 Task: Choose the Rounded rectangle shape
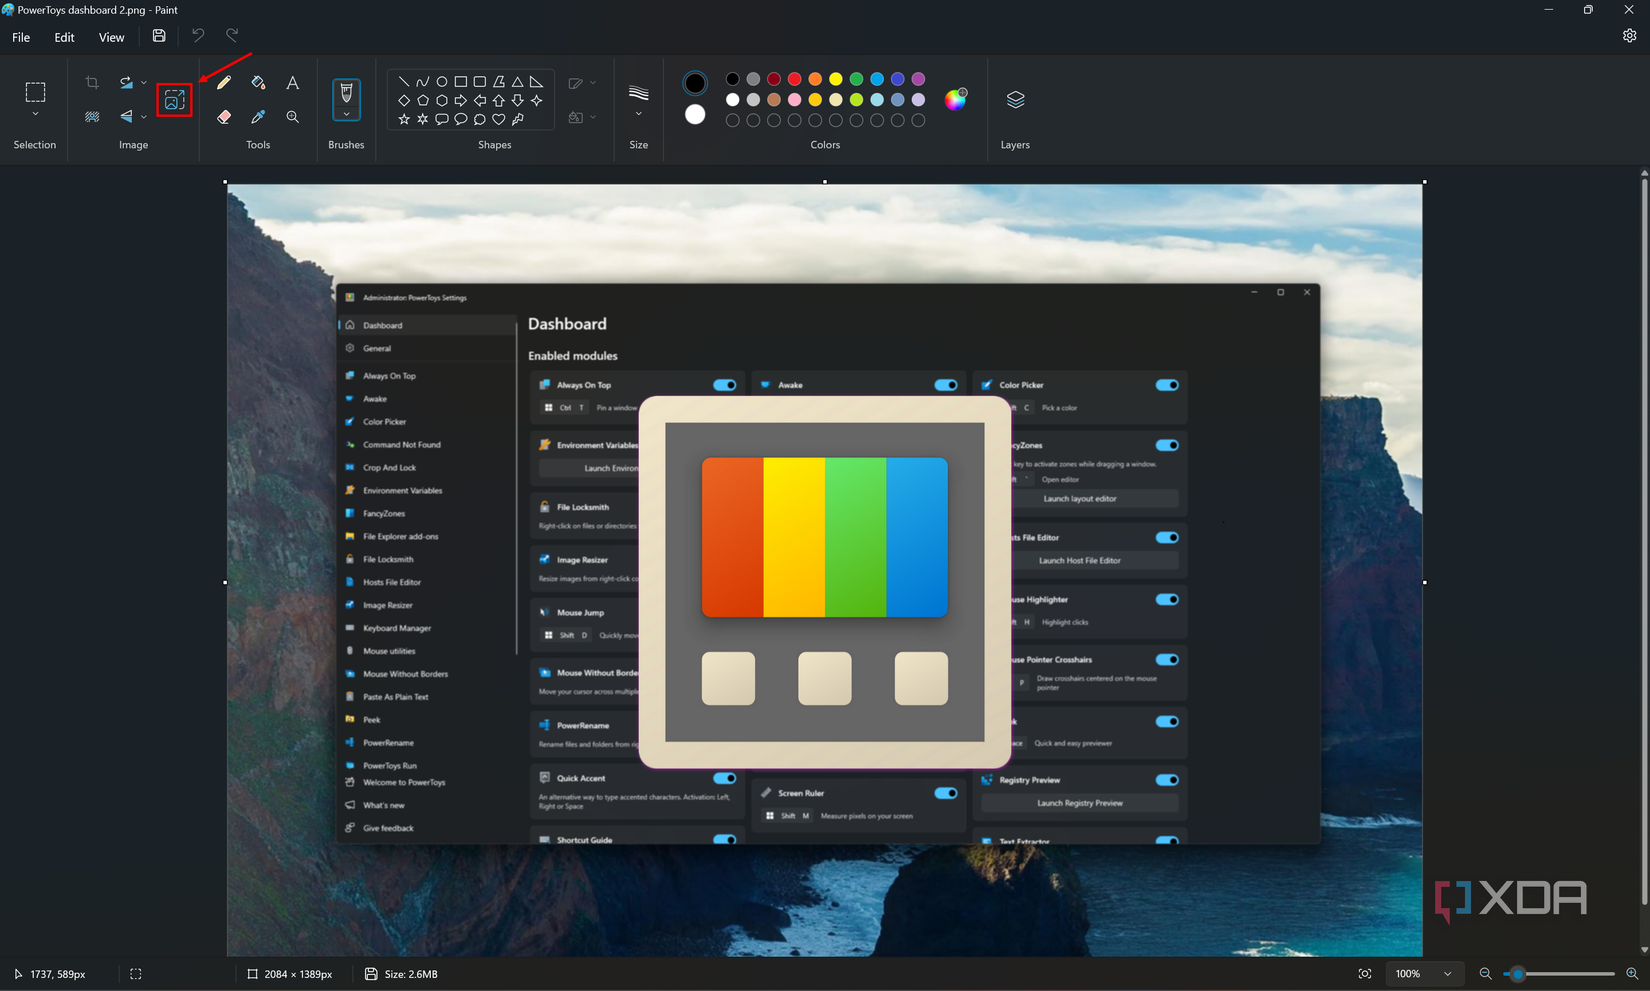480,82
